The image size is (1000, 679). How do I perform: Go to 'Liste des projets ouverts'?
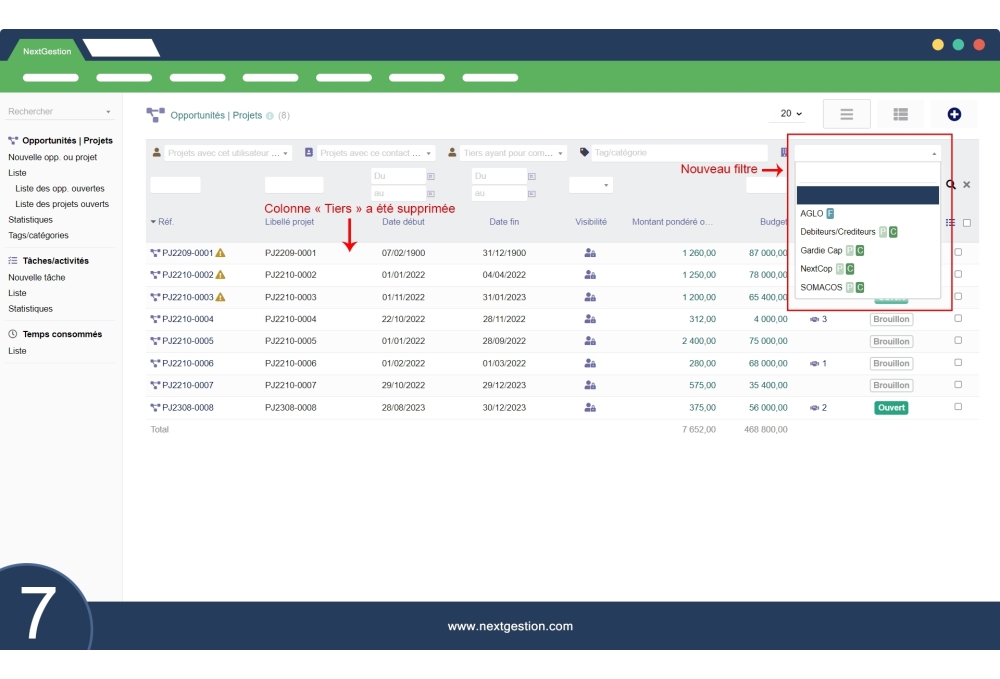(x=62, y=204)
